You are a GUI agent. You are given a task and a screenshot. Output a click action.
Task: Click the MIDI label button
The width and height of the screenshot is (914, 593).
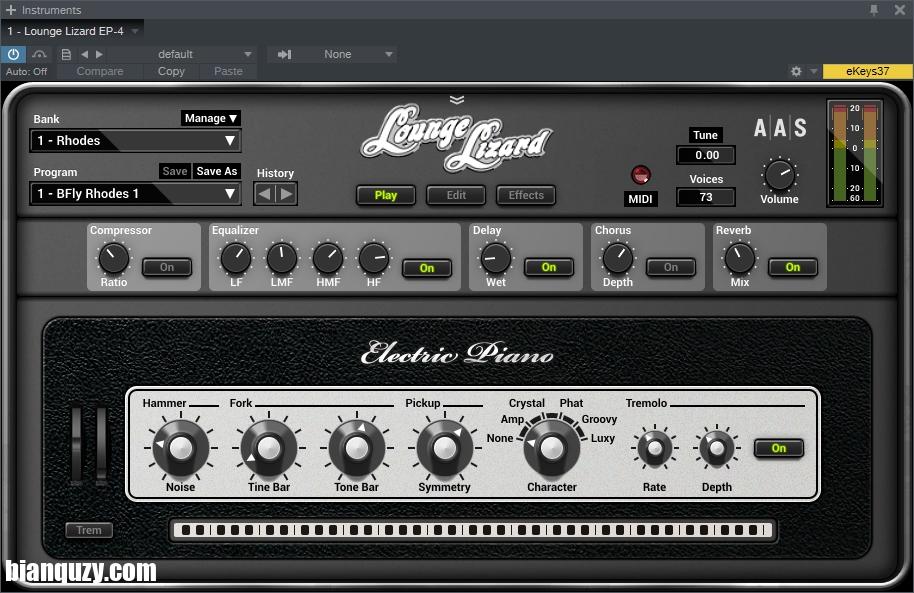[640, 199]
